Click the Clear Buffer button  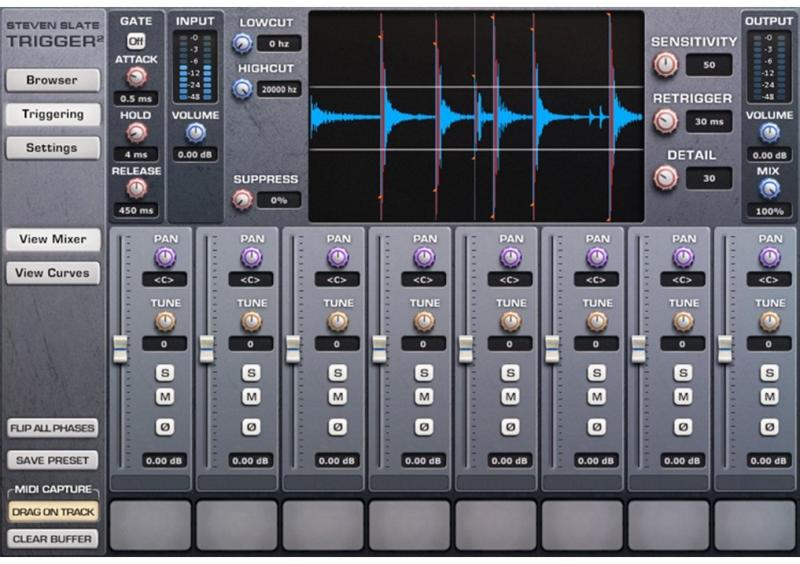pyautogui.click(x=53, y=539)
